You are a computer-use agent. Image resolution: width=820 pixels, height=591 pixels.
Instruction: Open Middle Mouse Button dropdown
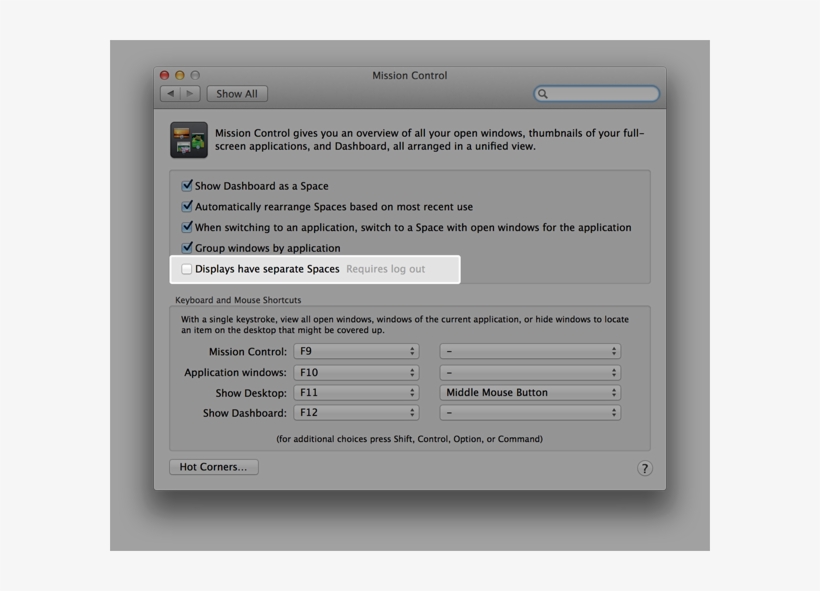point(530,393)
